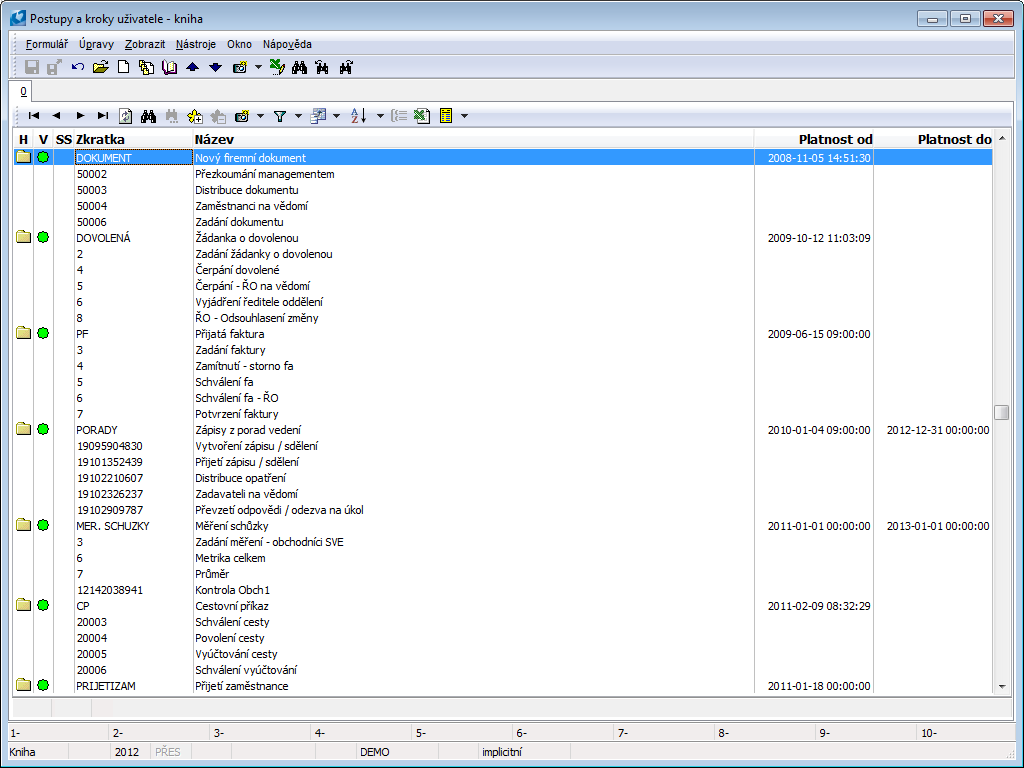
Task: Click the new blank page icon
Action: (x=123, y=67)
